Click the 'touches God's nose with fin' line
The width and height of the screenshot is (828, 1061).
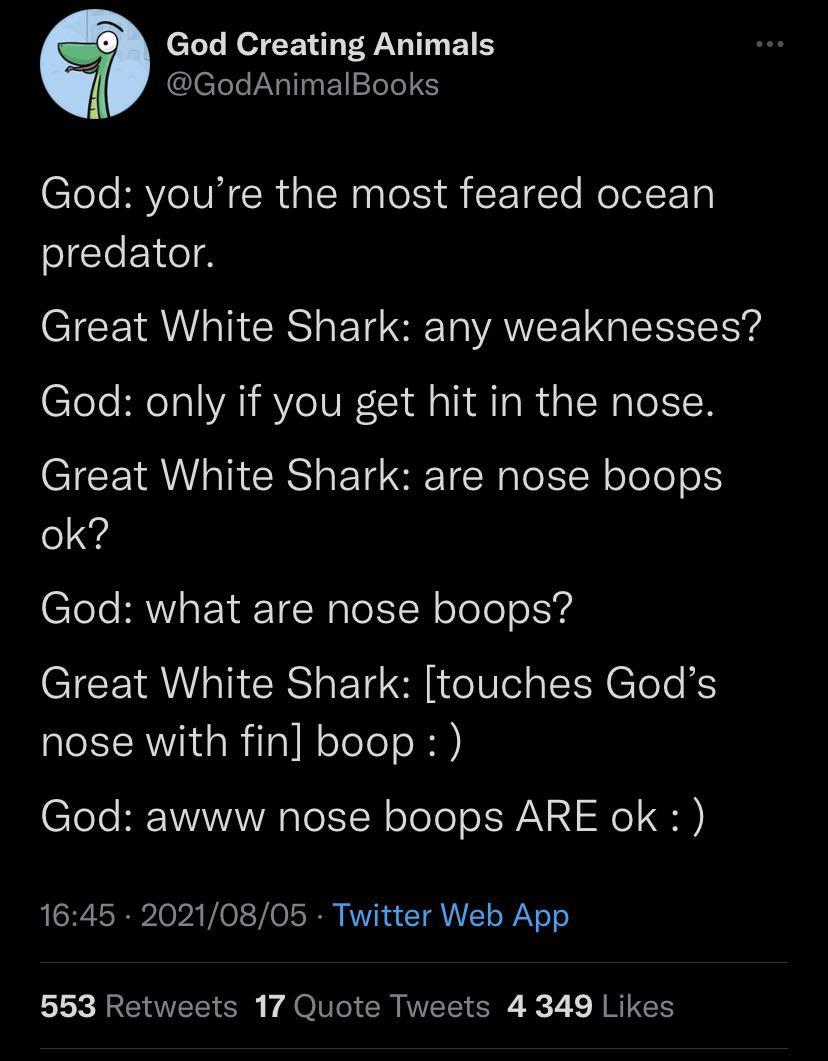point(378,684)
